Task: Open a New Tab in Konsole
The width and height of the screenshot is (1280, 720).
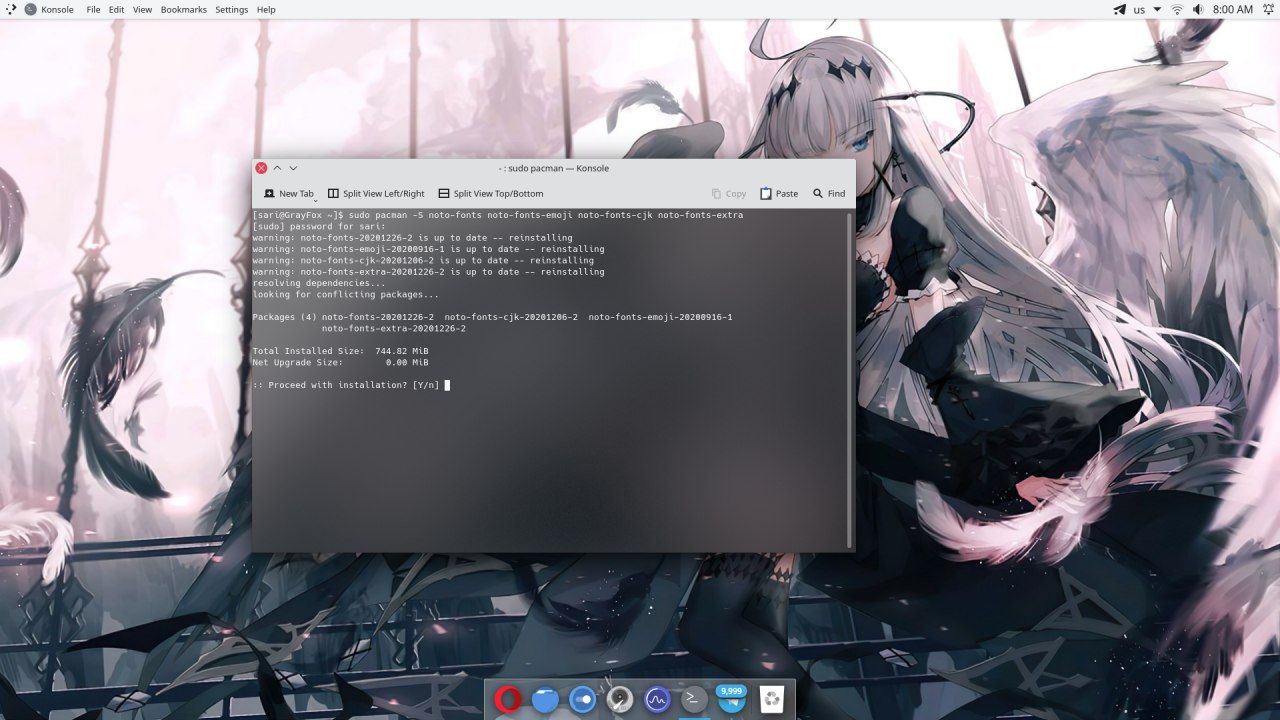Action: coord(288,193)
